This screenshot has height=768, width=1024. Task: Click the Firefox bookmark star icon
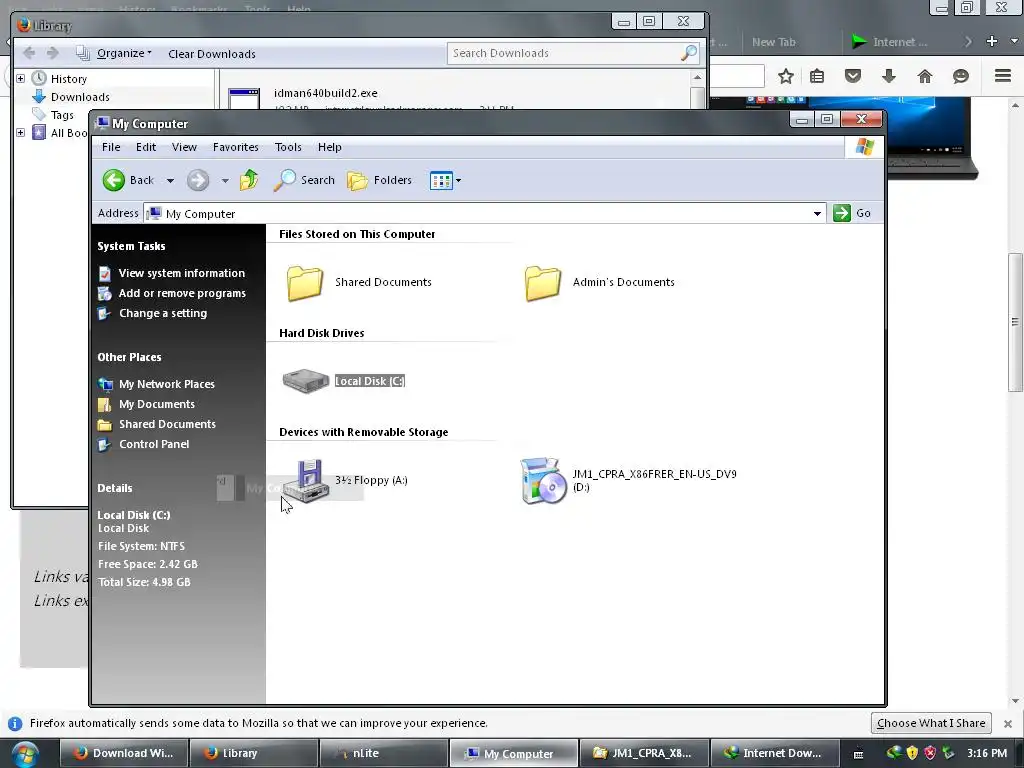[x=786, y=76]
